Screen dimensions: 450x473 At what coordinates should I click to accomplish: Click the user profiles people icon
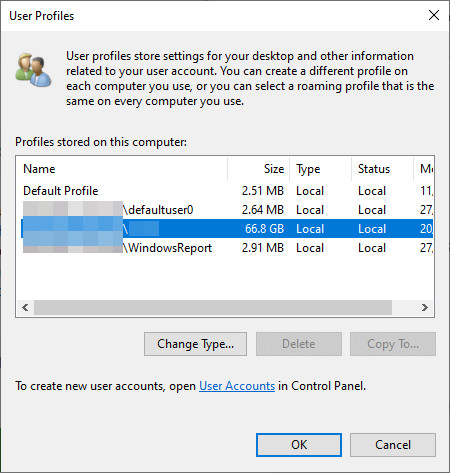(x=33, y=70)
